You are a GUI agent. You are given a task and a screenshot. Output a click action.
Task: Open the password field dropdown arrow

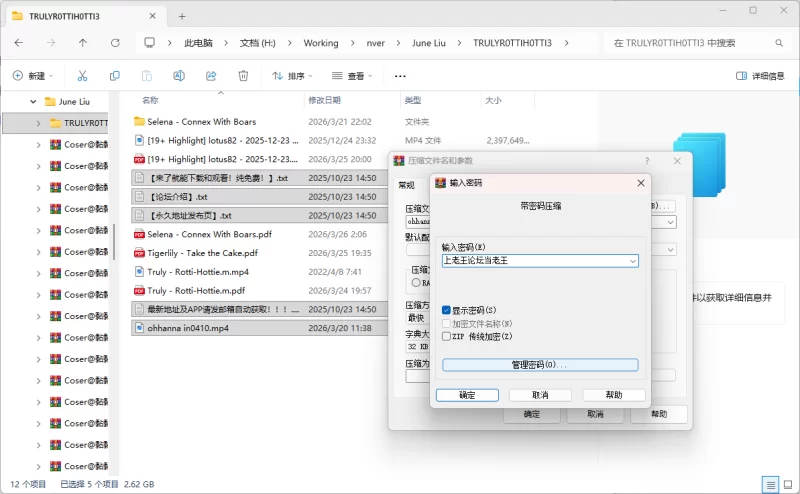(x=632, y=261)
